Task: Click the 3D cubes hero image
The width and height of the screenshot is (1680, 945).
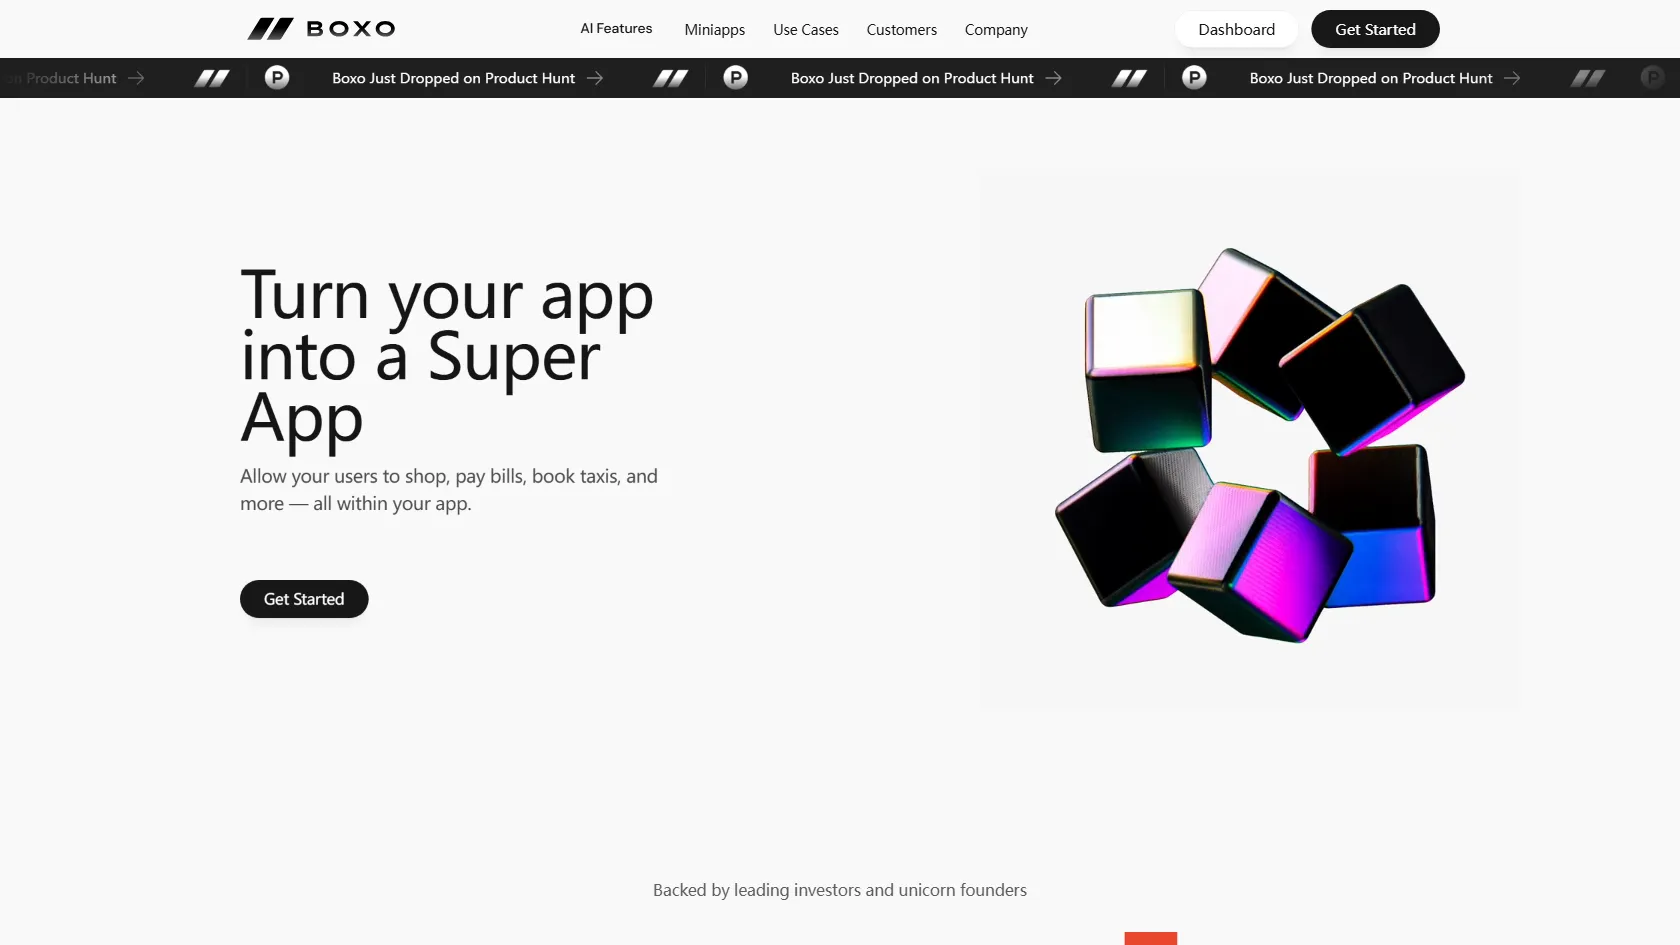Action: tap(1250, 442)
